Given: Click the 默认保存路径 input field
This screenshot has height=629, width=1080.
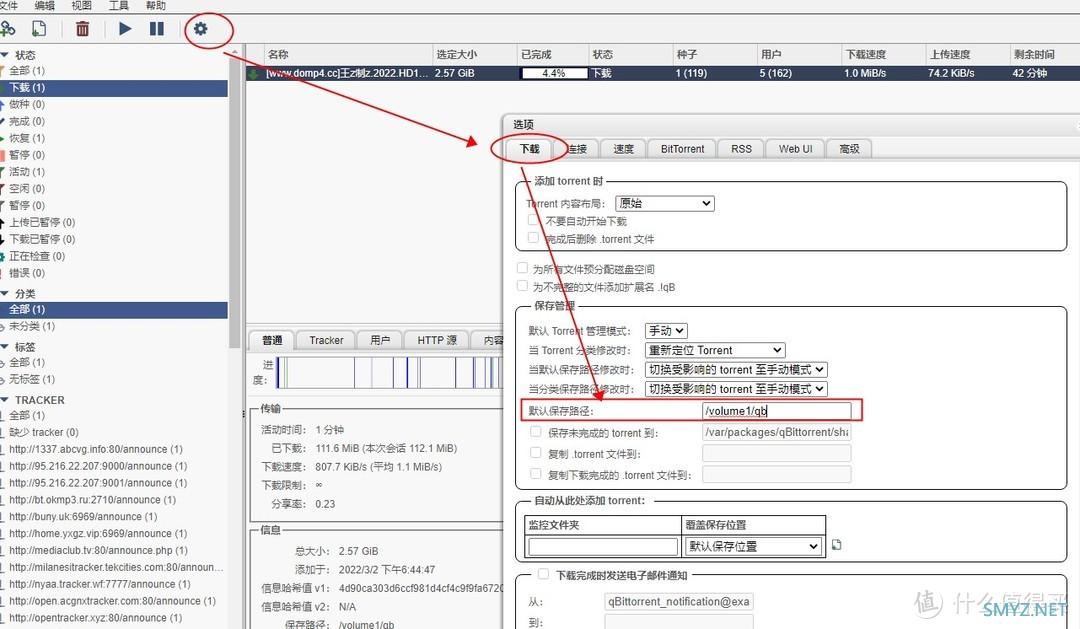Looking at the screenshot, I should click(777, 411).
